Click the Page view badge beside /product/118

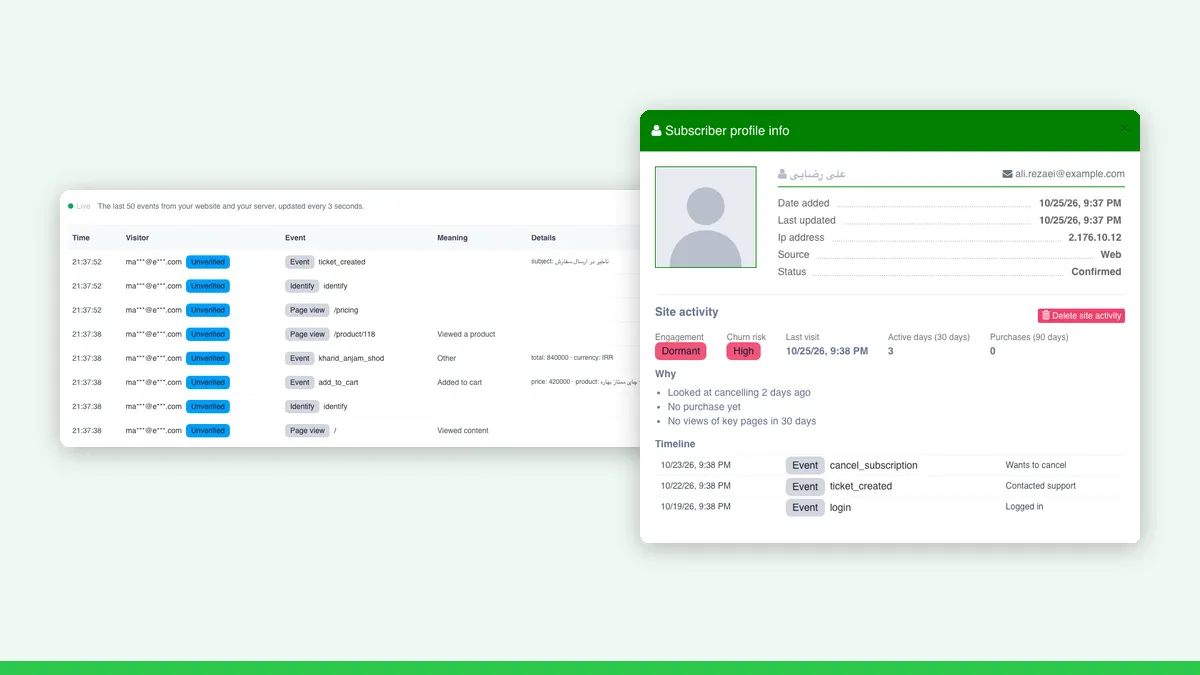pos(307,334)
